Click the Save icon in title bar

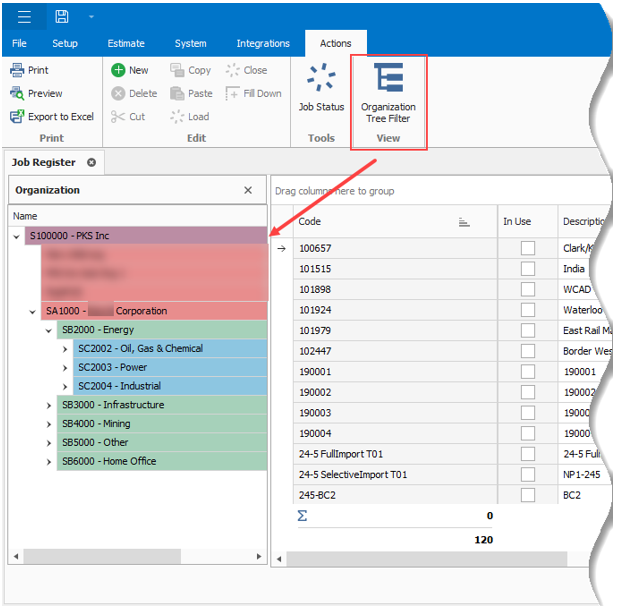pos(62,16)
